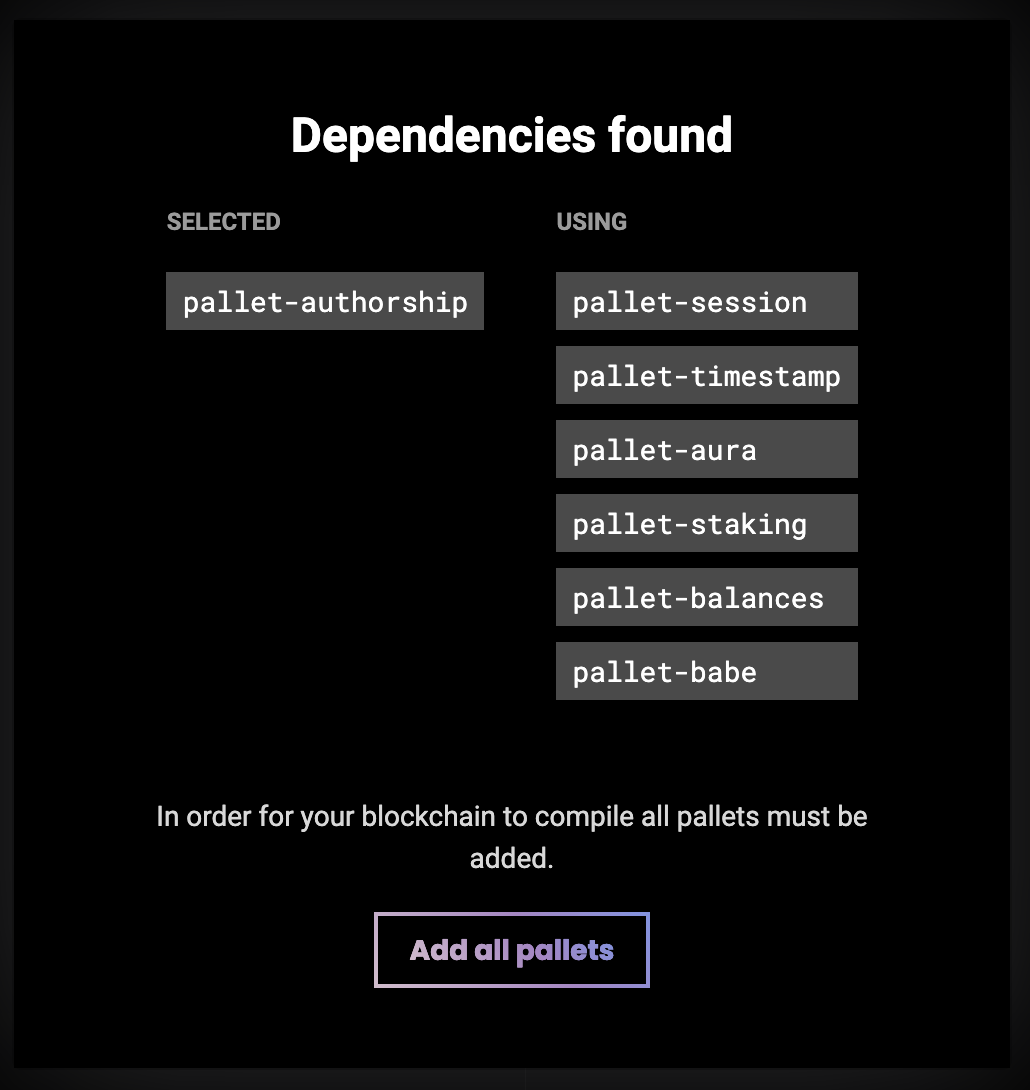Click the SELECTED column label
The height and width of the screenshot is (1090, 1030).
click(x=223, y=222)
